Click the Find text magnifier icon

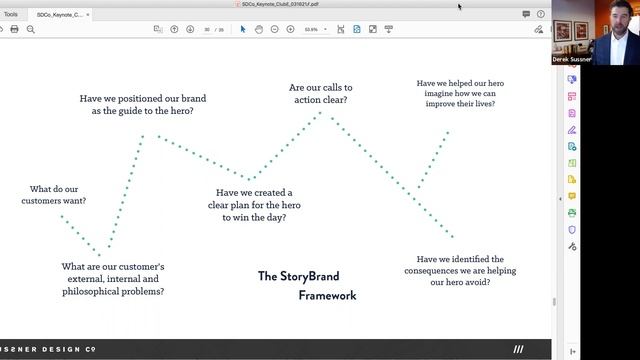point(31,29)
